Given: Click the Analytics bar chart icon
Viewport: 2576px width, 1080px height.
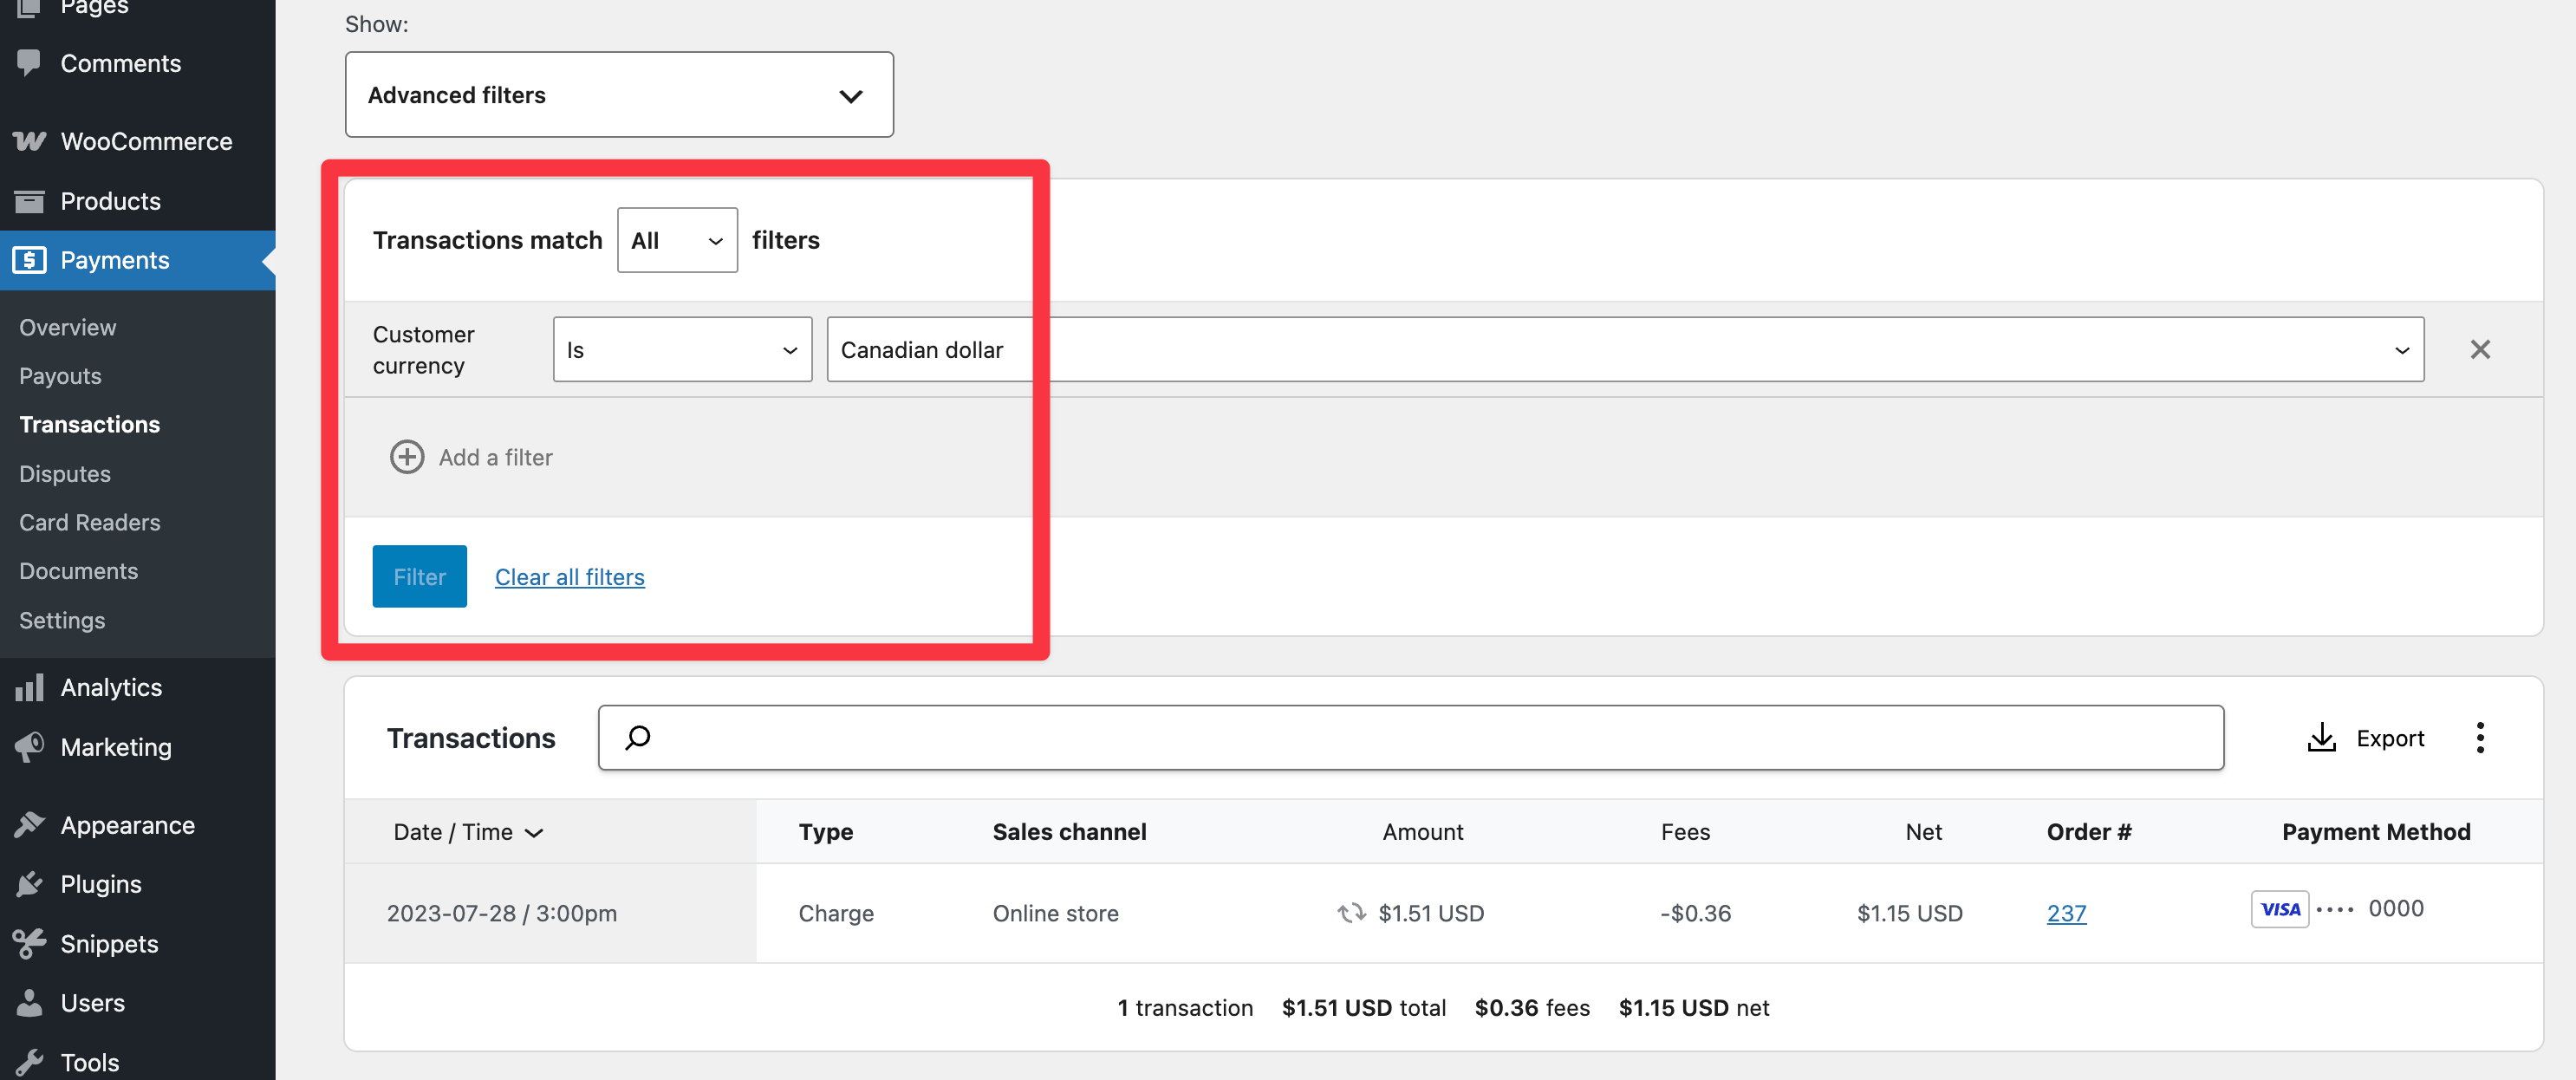Looking at the screenshot, I should point(29,687).
